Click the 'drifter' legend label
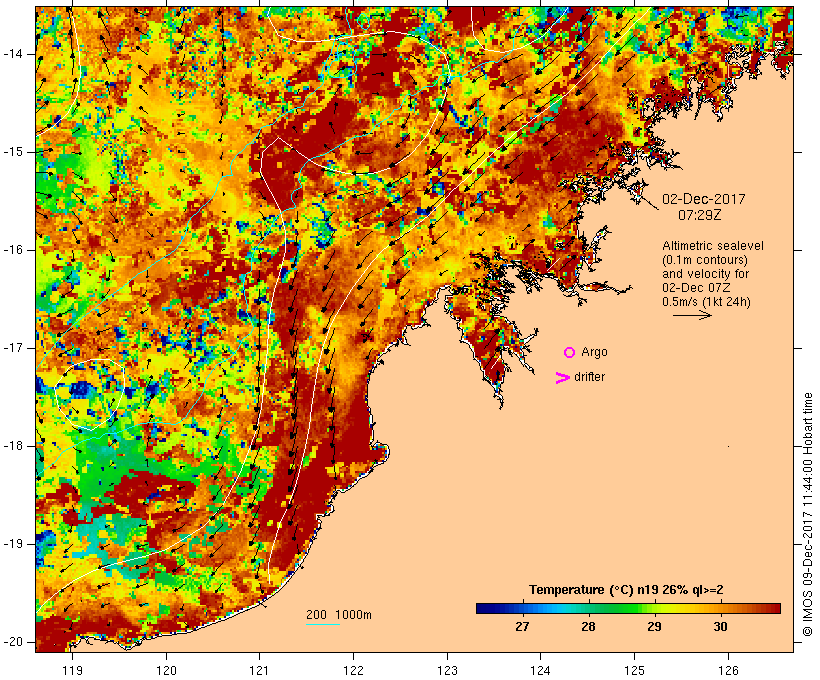The height and width of the screenshot is (680, 820). [589, 377]
